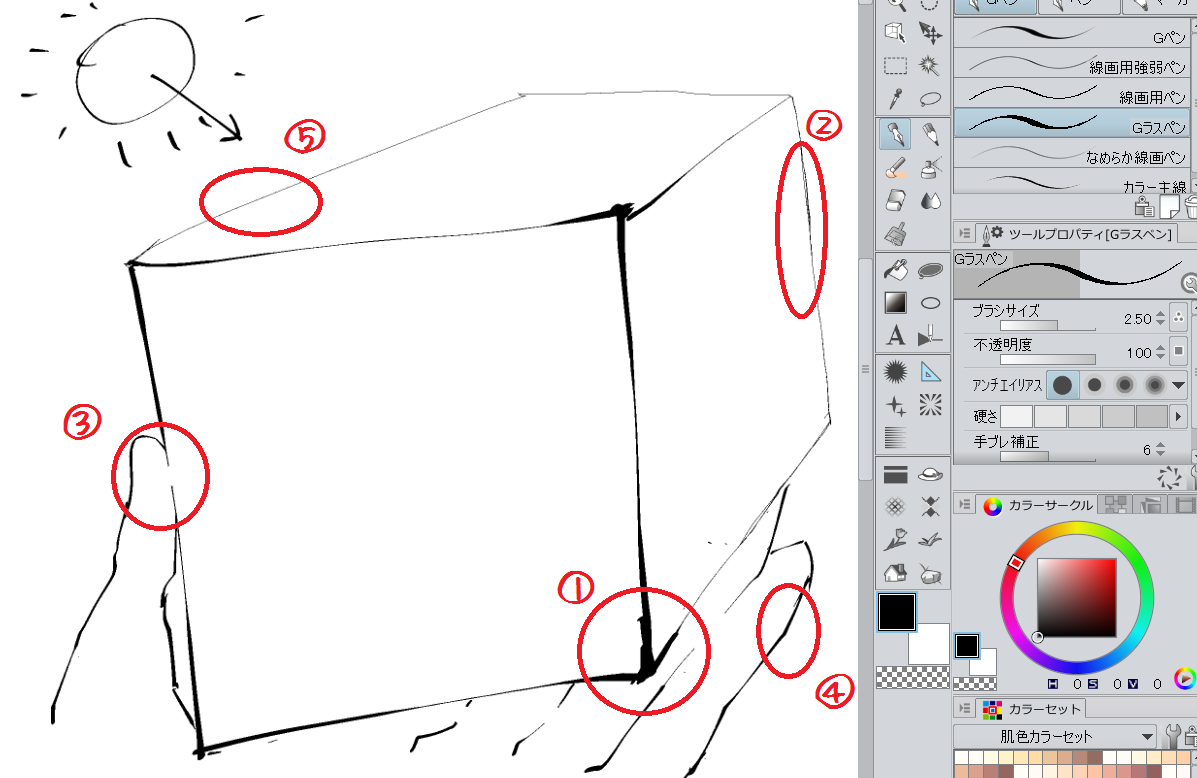Open the hardness detail arrow button
The height and width of the screenshot is (778, 1197).
click(1178, 417)
